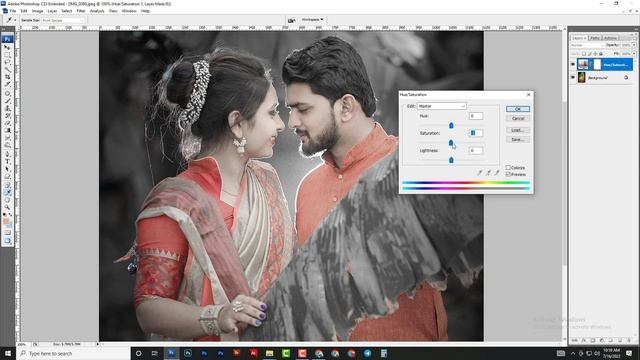Click the Quick Mask mode icon
The height and width of the screenshot is (360, 640).
pos(7,232)
